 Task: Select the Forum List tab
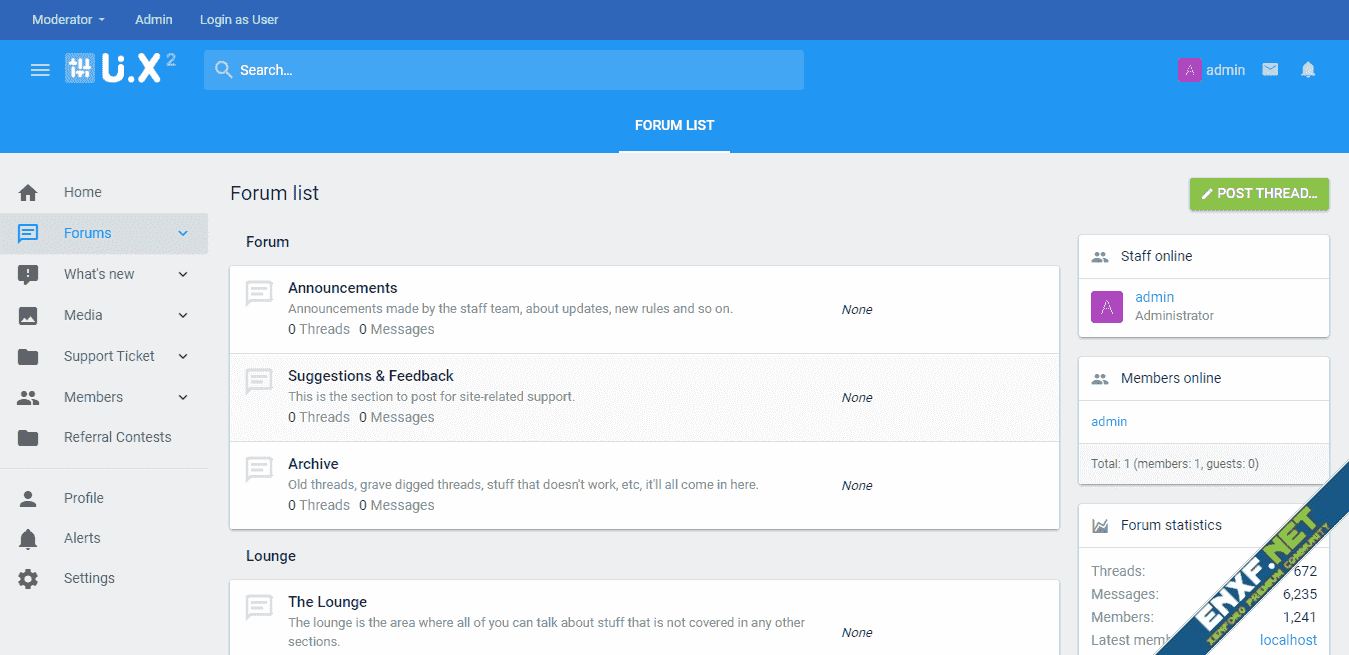(x=674, y=126)
